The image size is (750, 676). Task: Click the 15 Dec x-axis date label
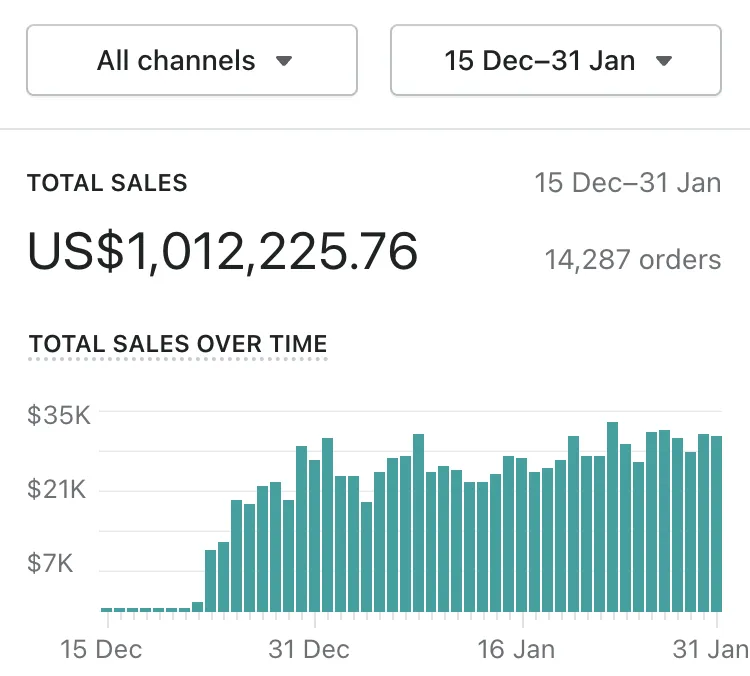click(101, 649)
